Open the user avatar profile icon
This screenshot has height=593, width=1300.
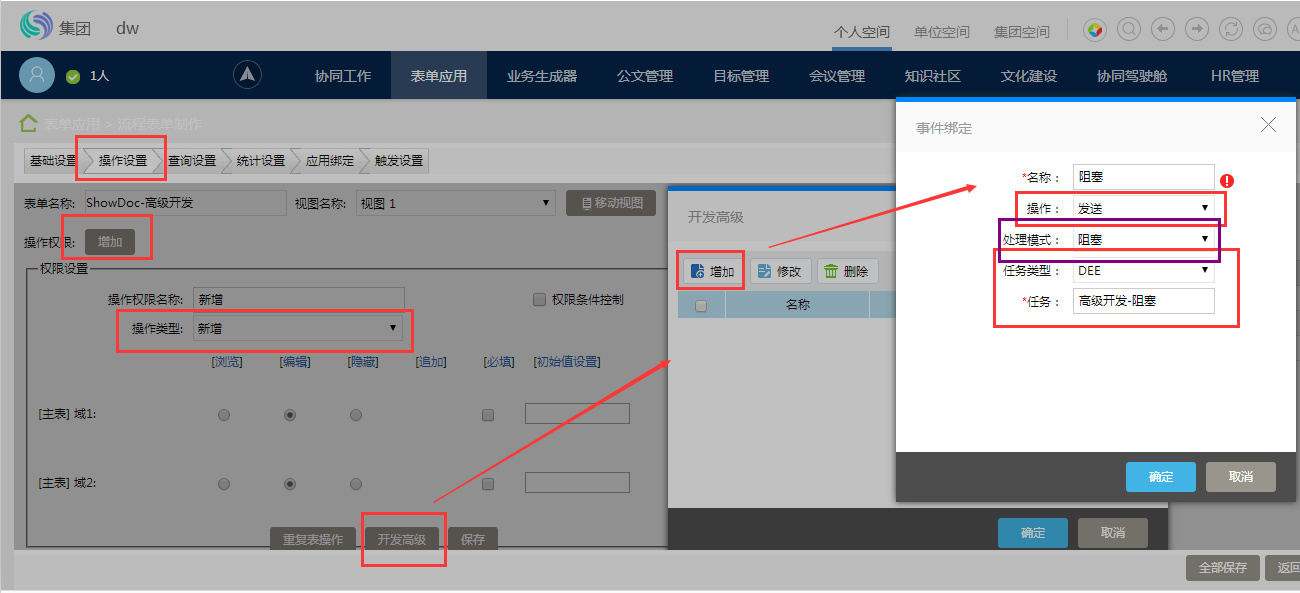pyautogui.click(x=37, y=76)
